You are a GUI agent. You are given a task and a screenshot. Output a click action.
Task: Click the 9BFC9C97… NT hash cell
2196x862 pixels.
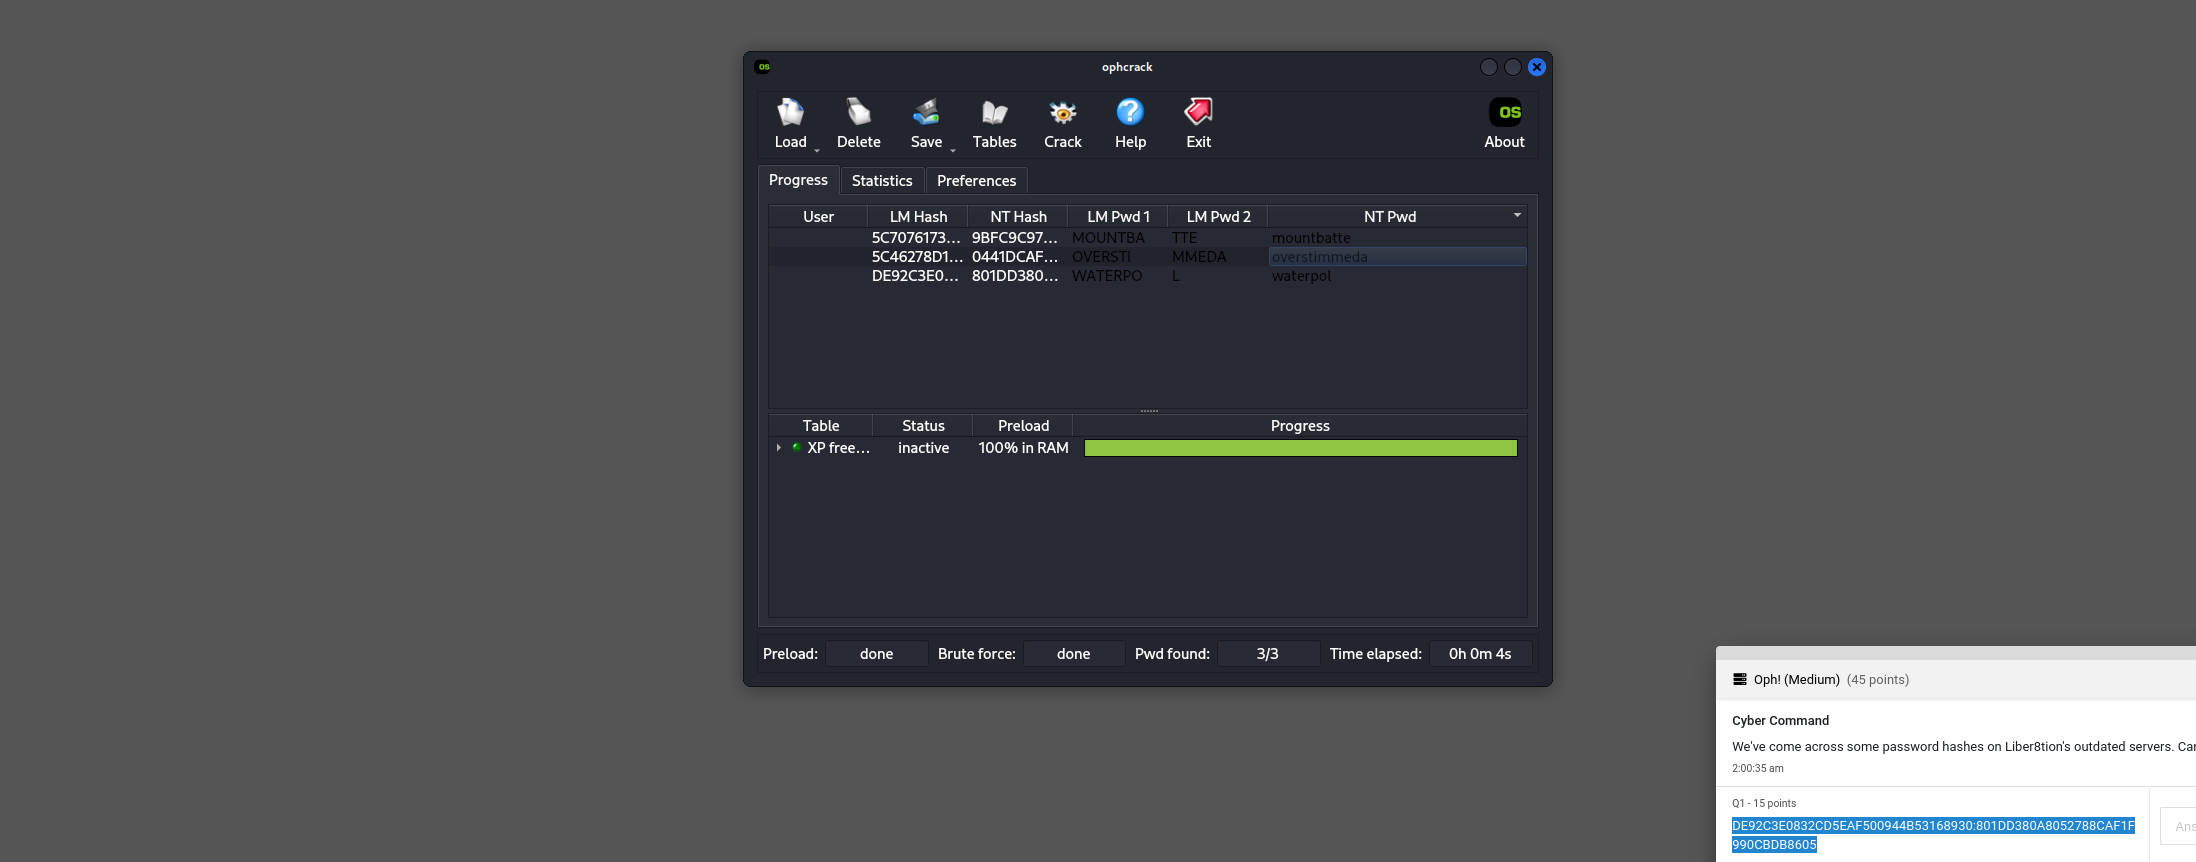coord(1017,238)
